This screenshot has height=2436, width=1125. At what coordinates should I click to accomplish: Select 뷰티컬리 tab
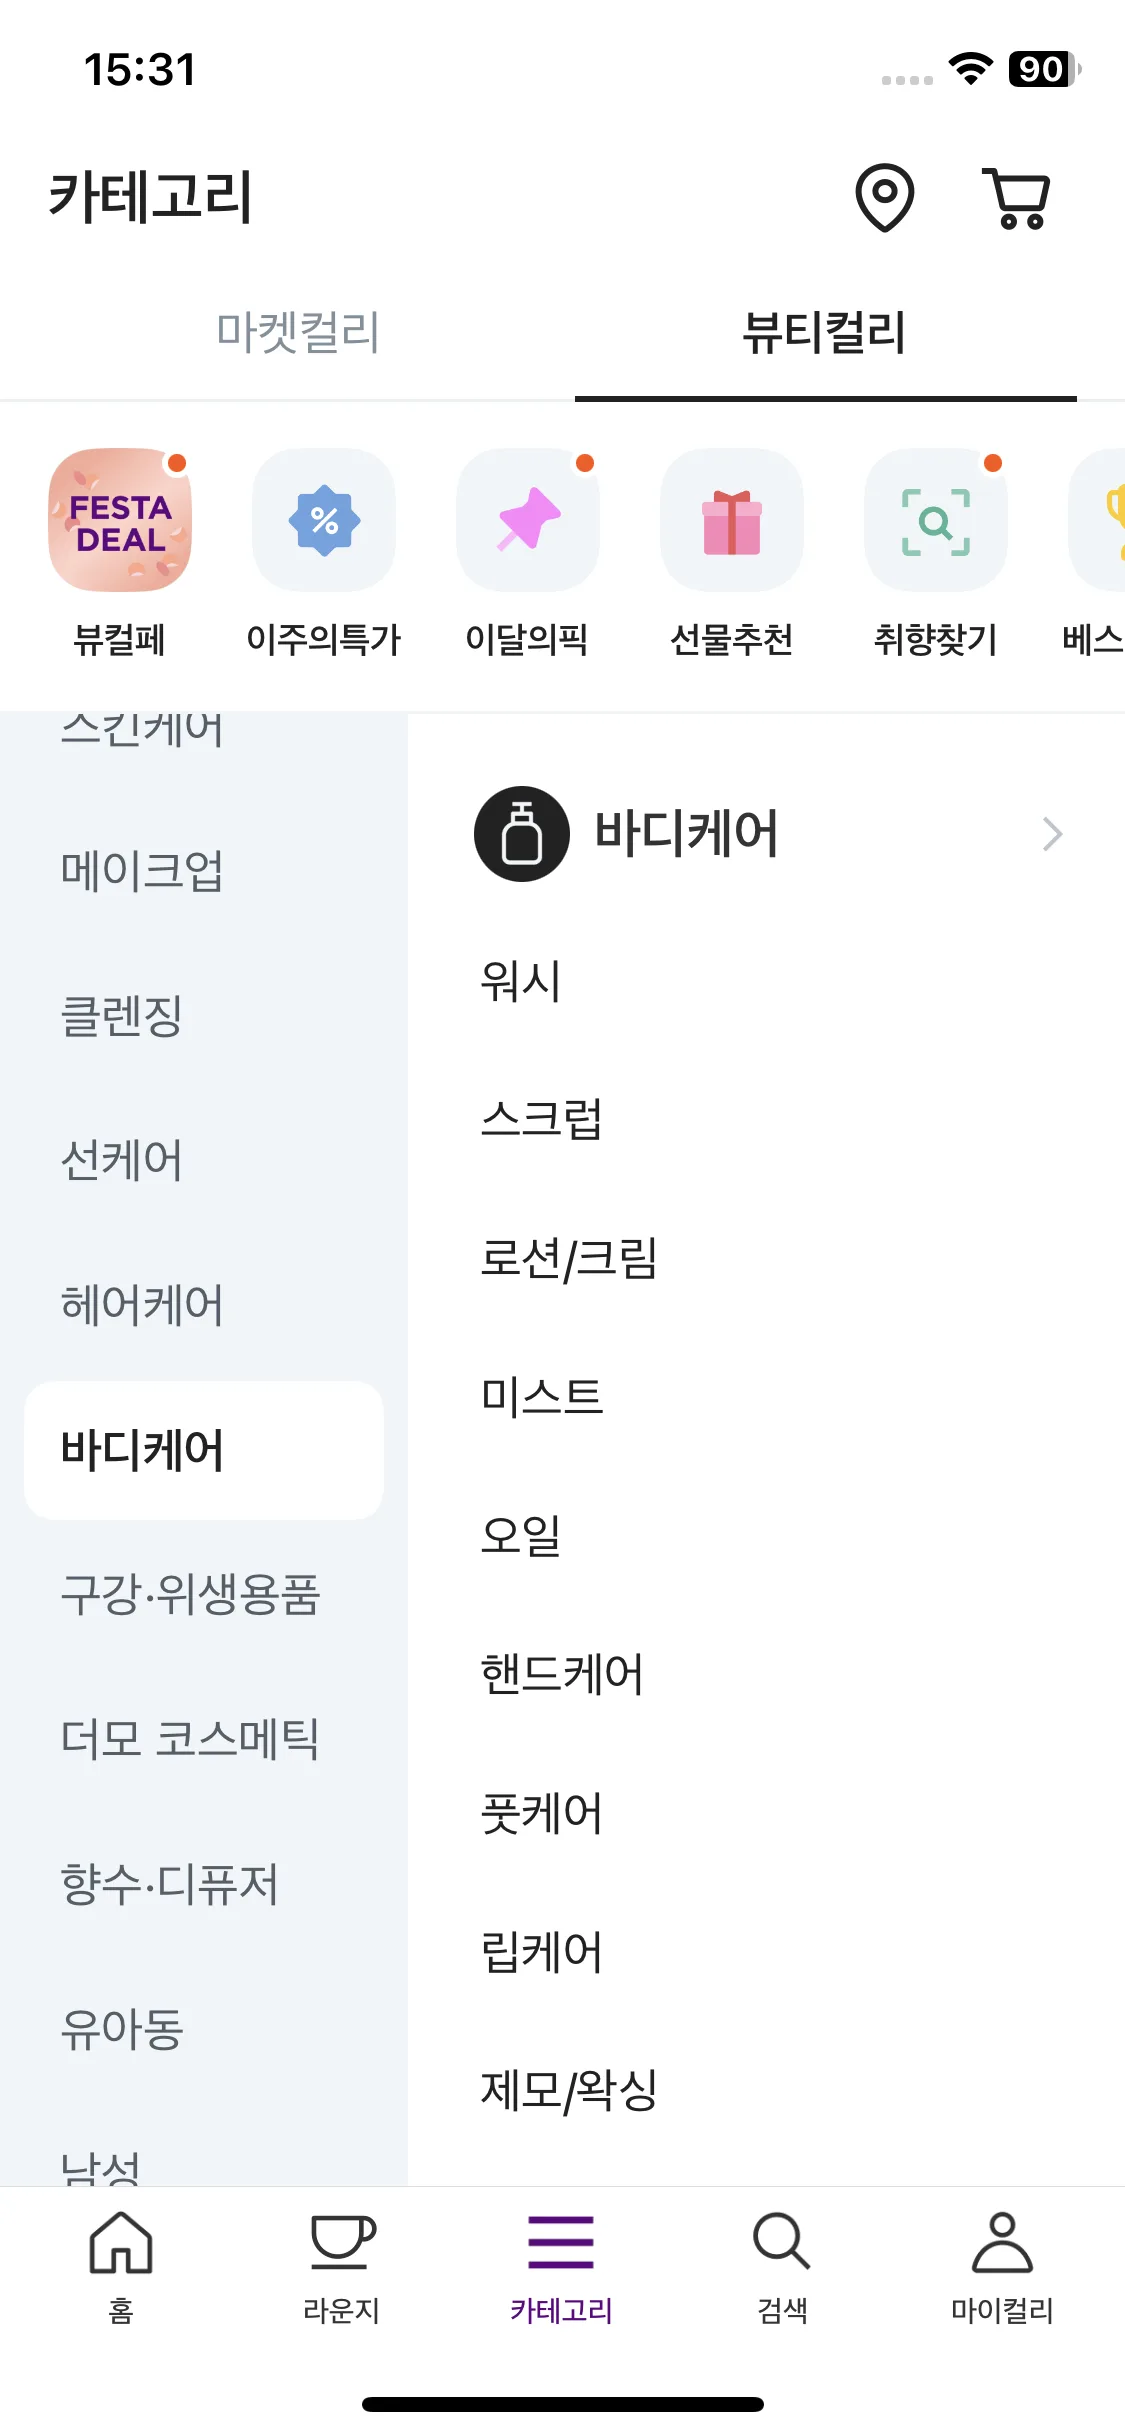point(825,331)
